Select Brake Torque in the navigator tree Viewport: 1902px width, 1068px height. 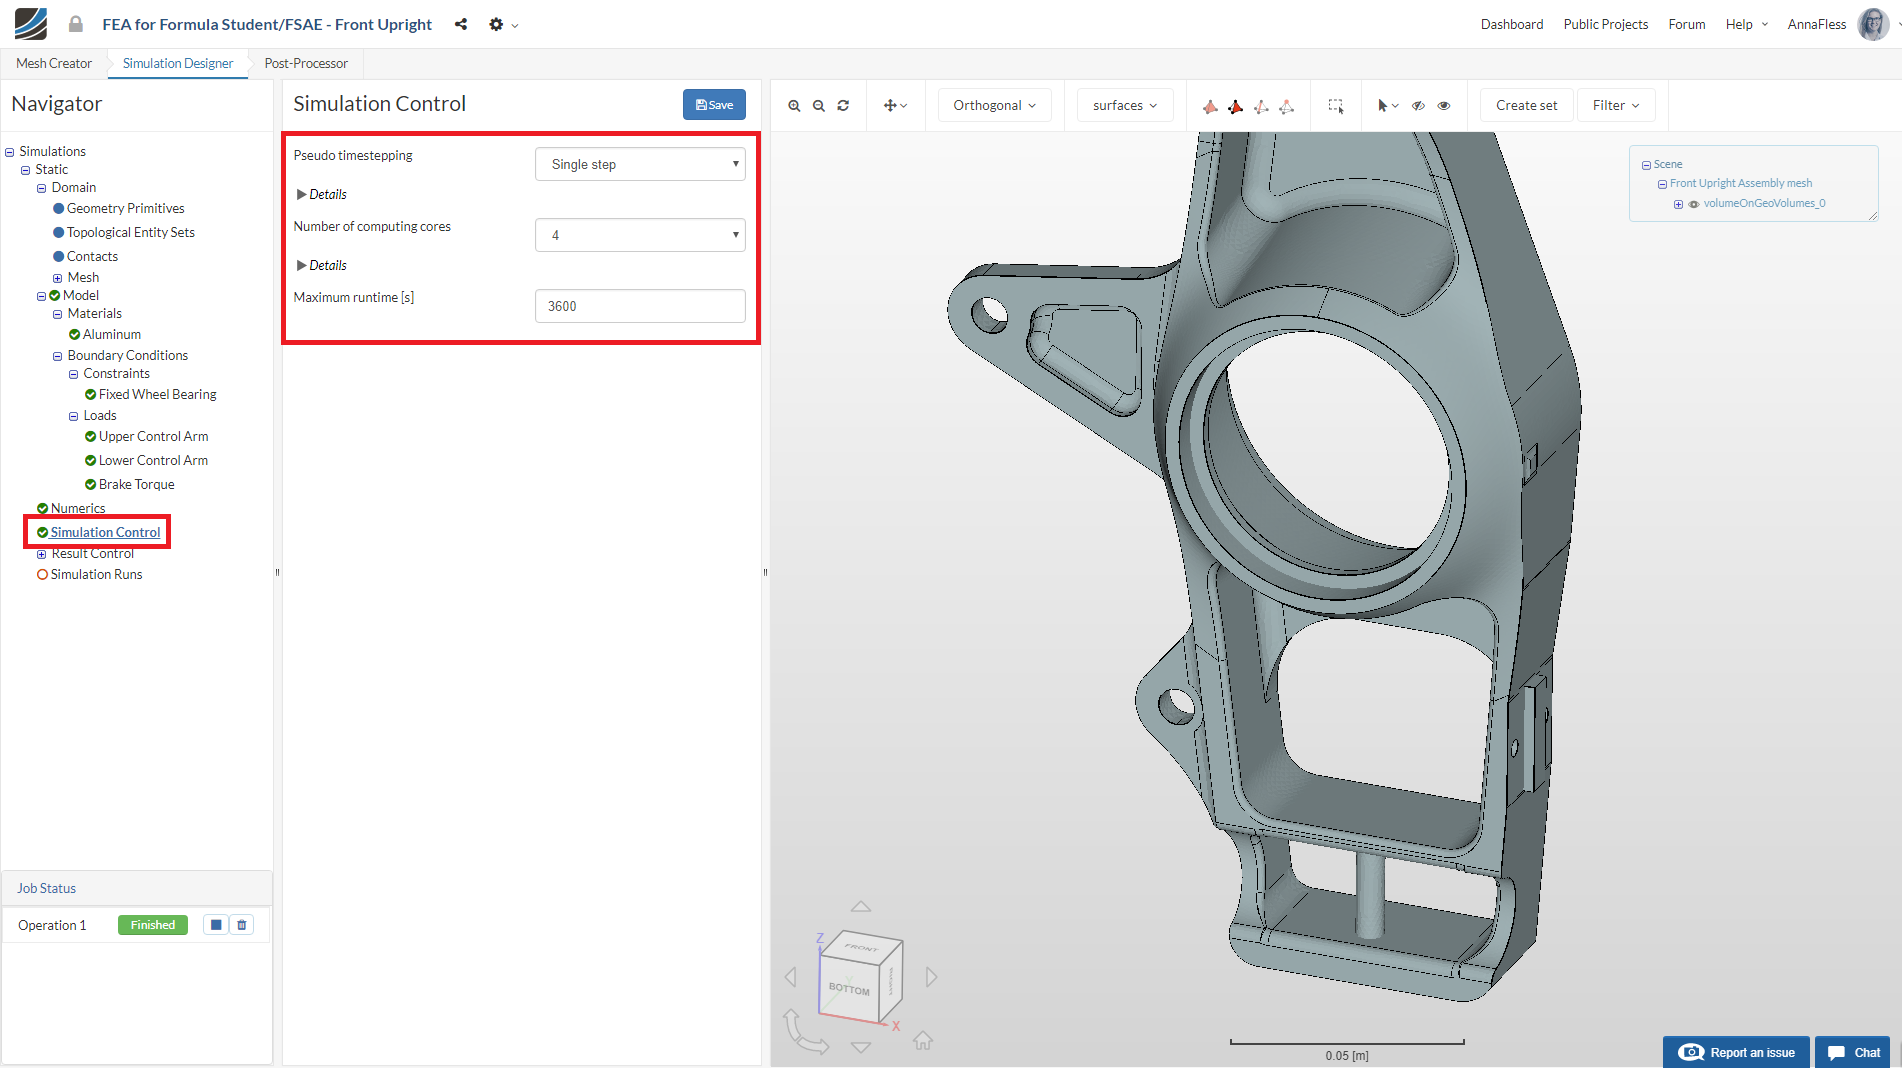(136, 484)
